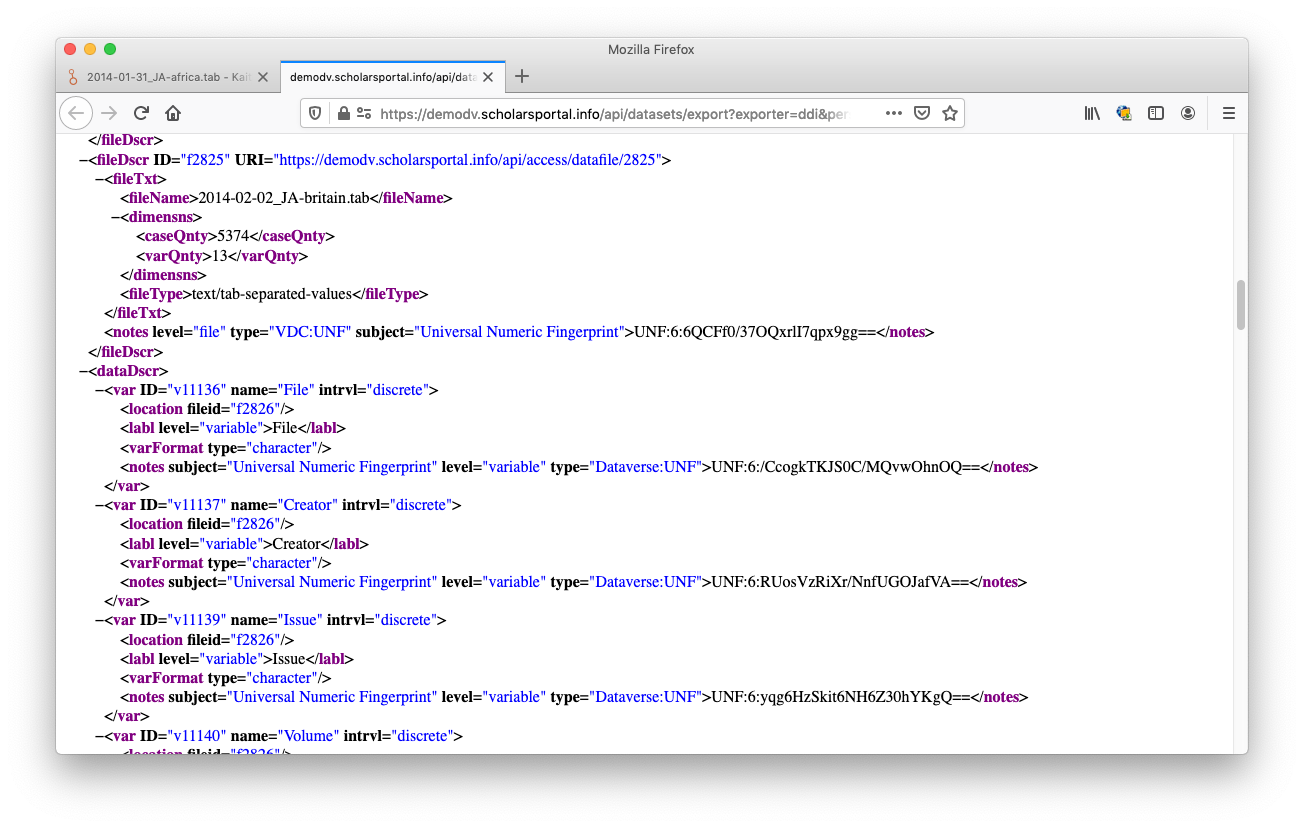This screenshot has width=1304, height=828.
Task: Select the demodv.scholarsportal.info tab
Action: point(392,77)
